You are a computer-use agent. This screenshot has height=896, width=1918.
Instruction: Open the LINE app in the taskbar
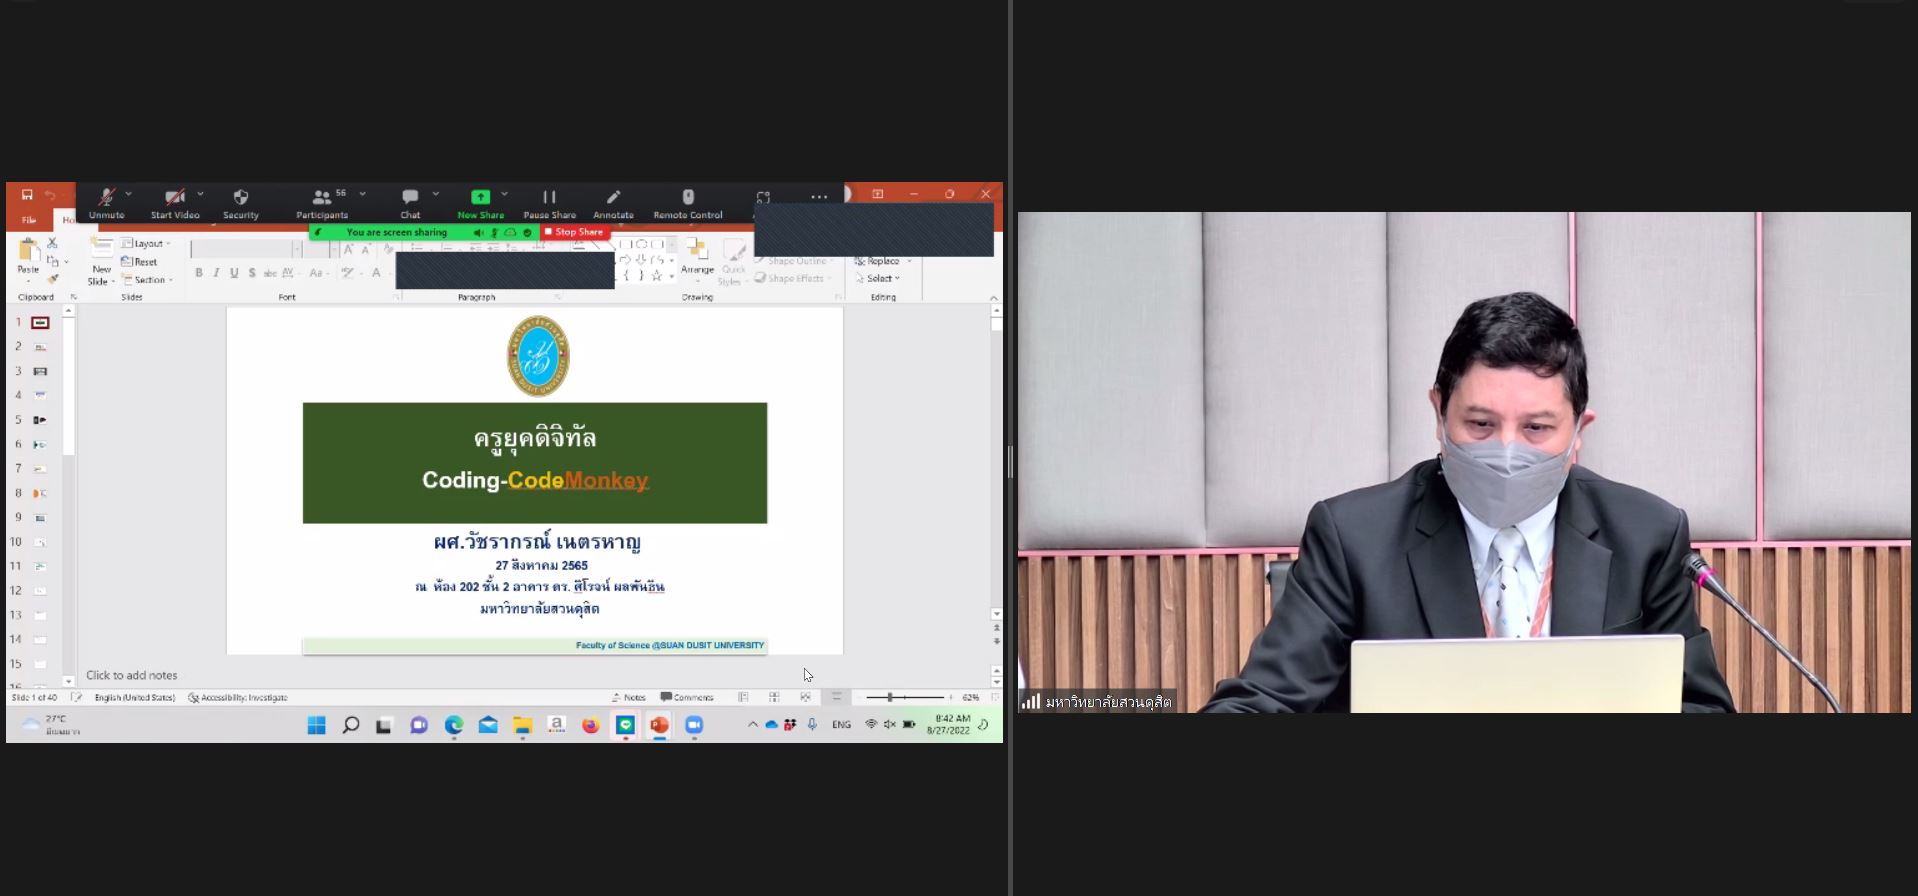(x=625, y=725)
